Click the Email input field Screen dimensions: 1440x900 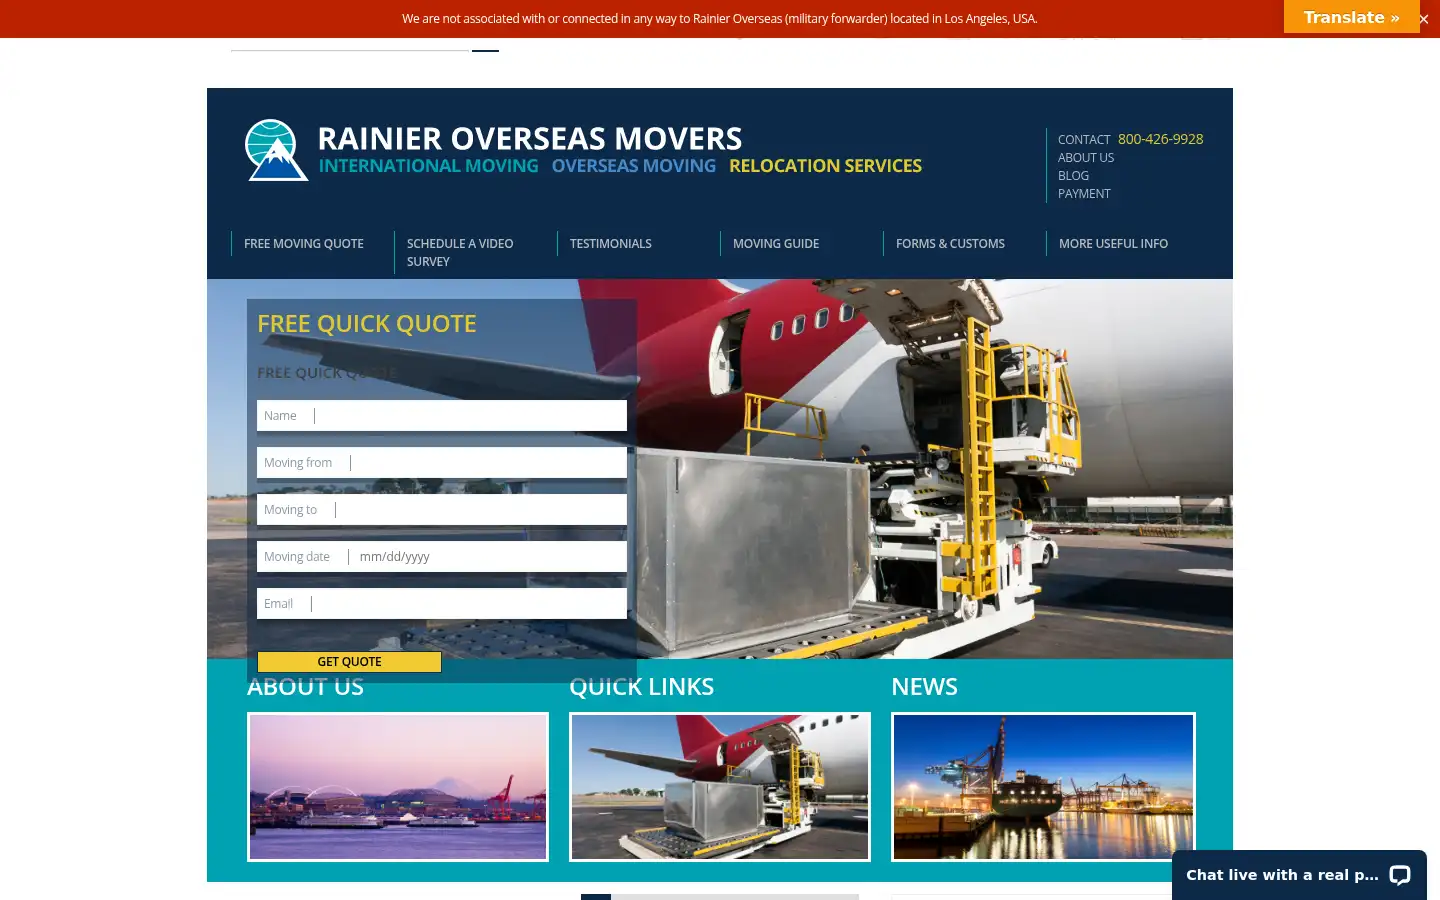442,604
